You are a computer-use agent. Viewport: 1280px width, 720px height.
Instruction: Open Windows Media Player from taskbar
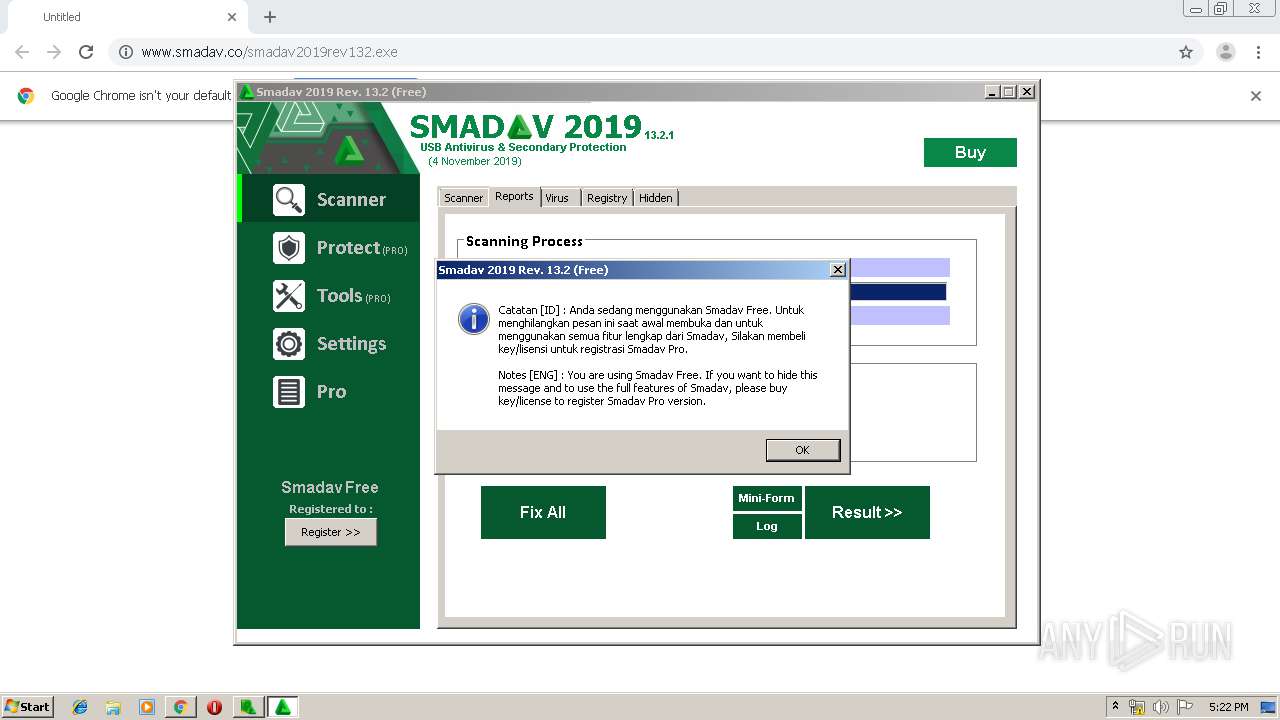click(x=147, y=707)
